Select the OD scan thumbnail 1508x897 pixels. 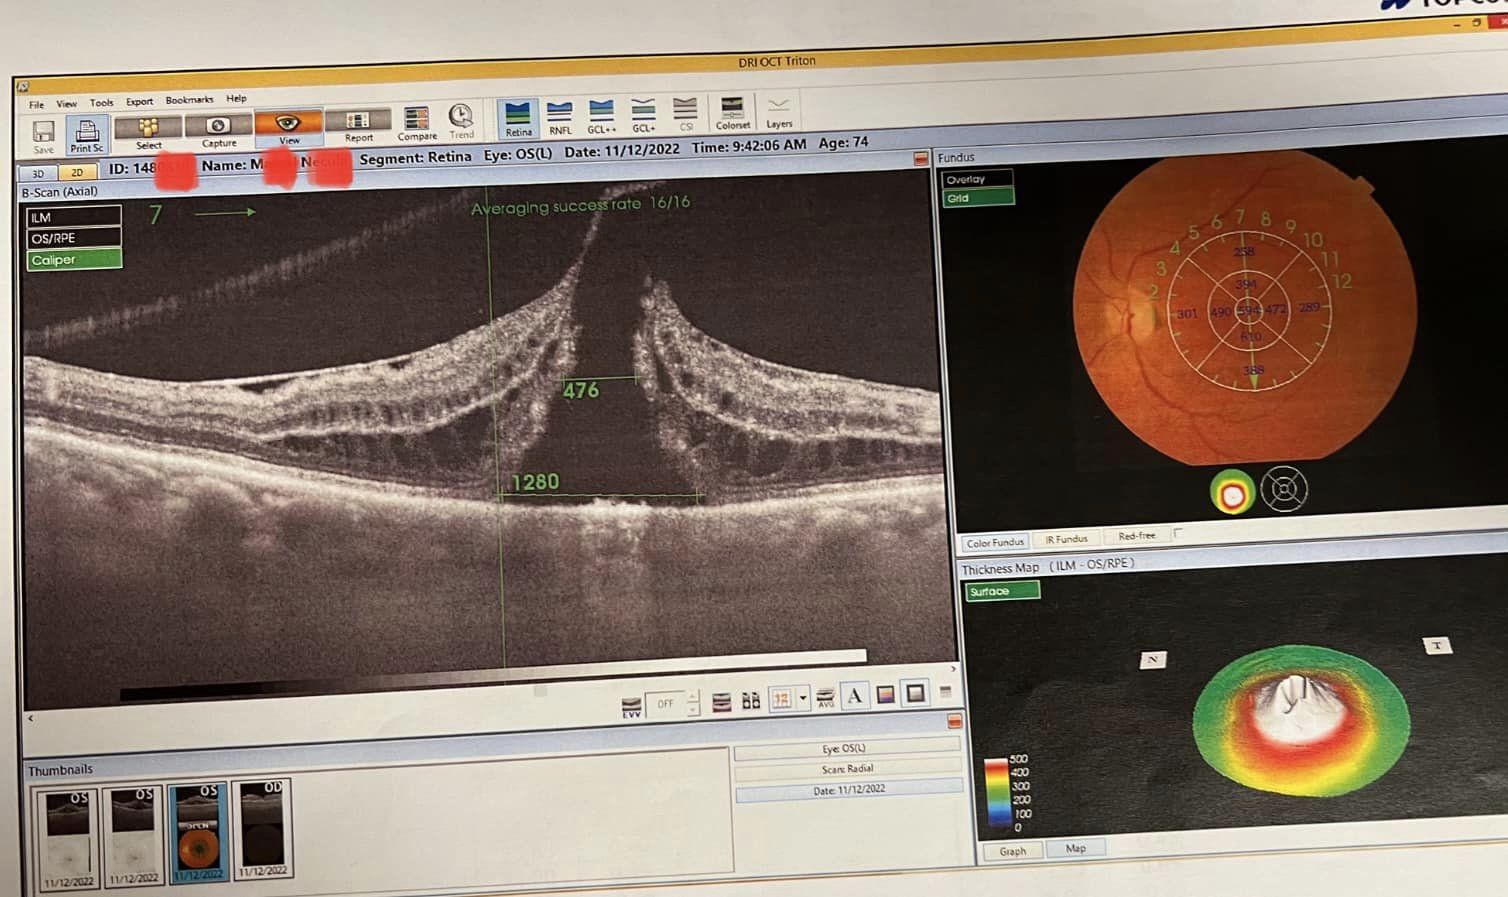point(263,829)
